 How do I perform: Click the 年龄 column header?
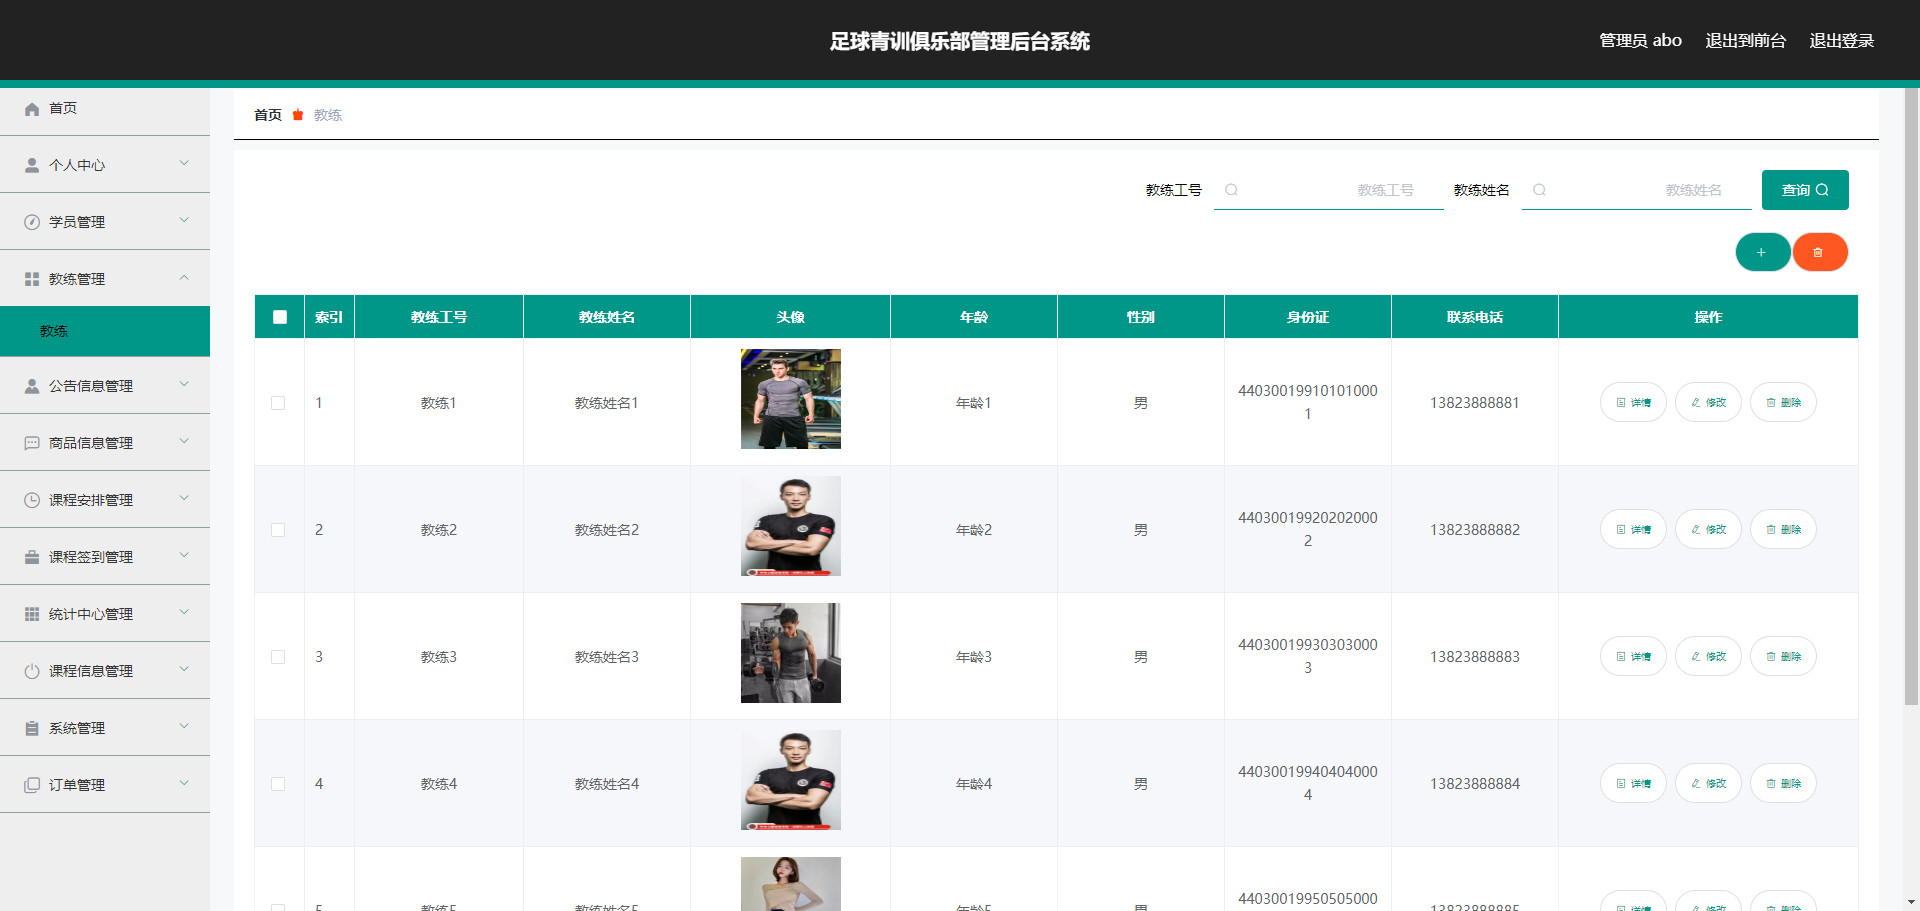point(974,317)
